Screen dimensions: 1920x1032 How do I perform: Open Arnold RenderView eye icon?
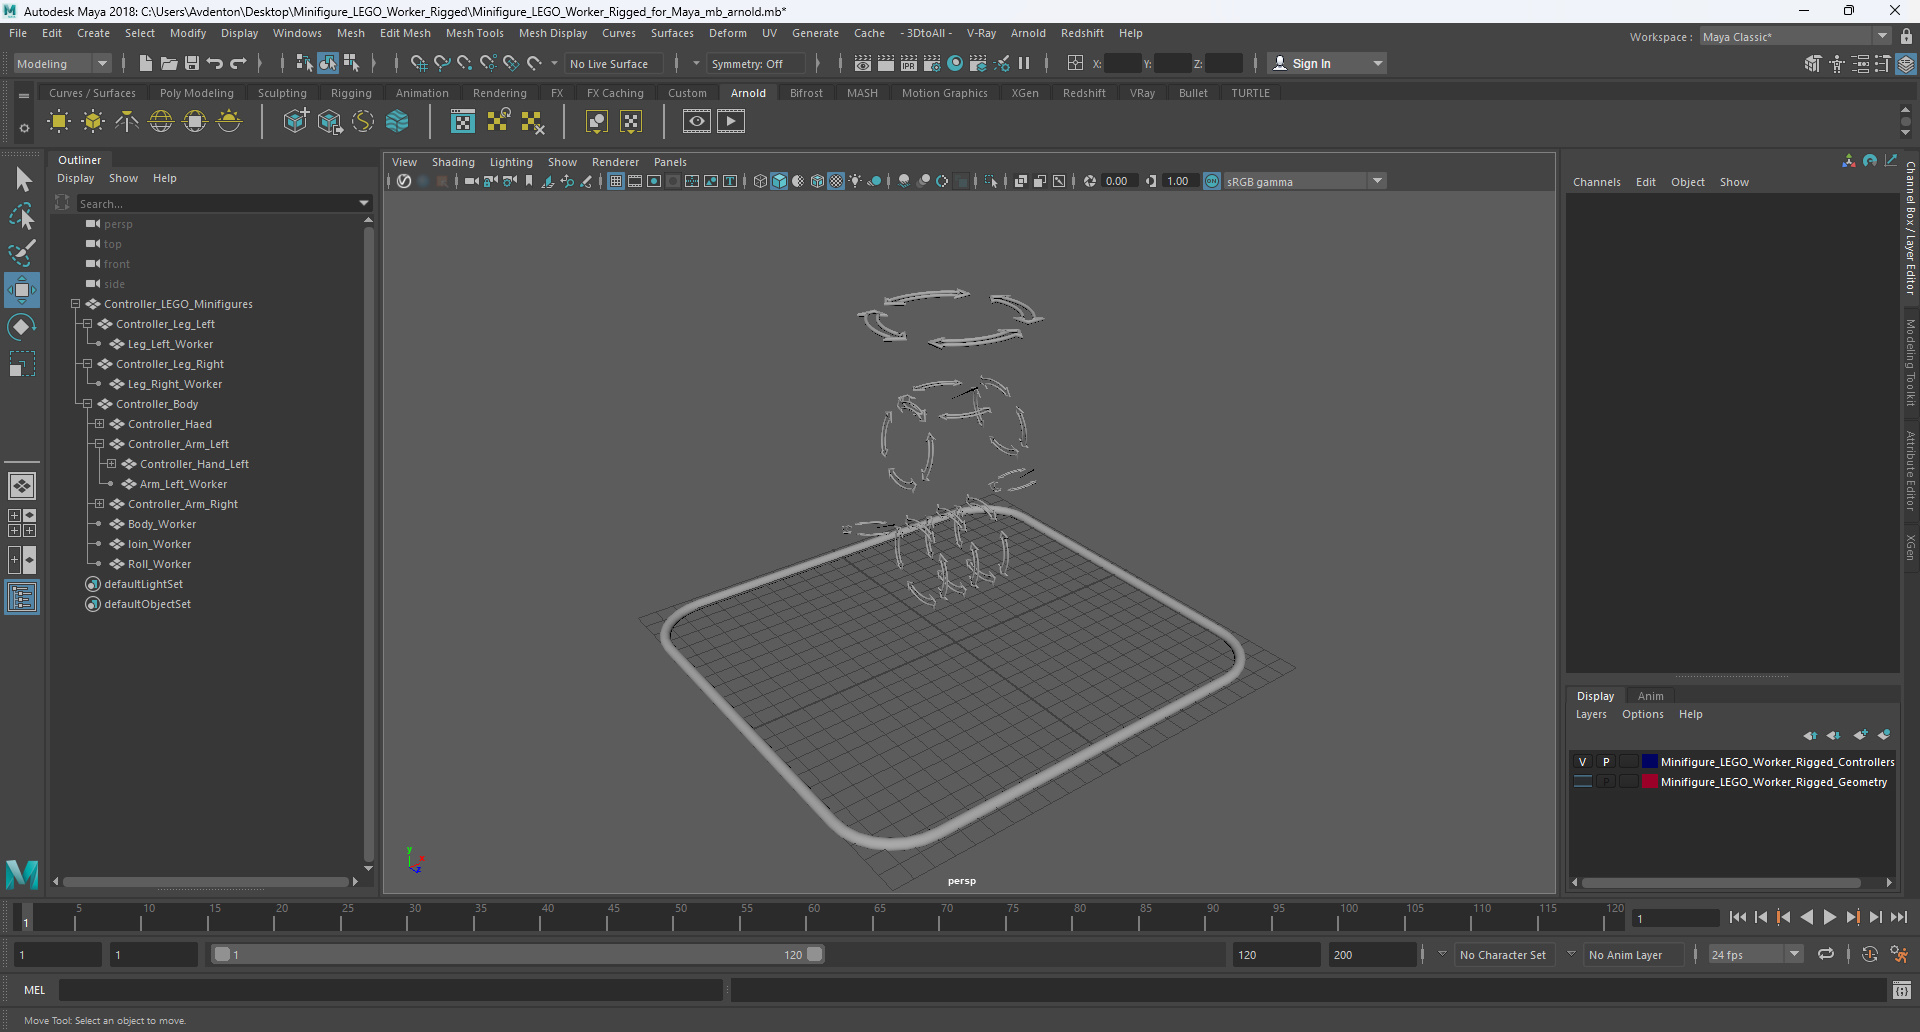[x=697, y=122]
